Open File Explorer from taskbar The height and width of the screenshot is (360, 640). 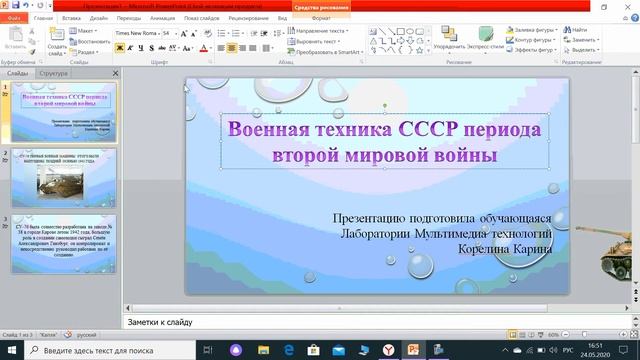(263, 350)
